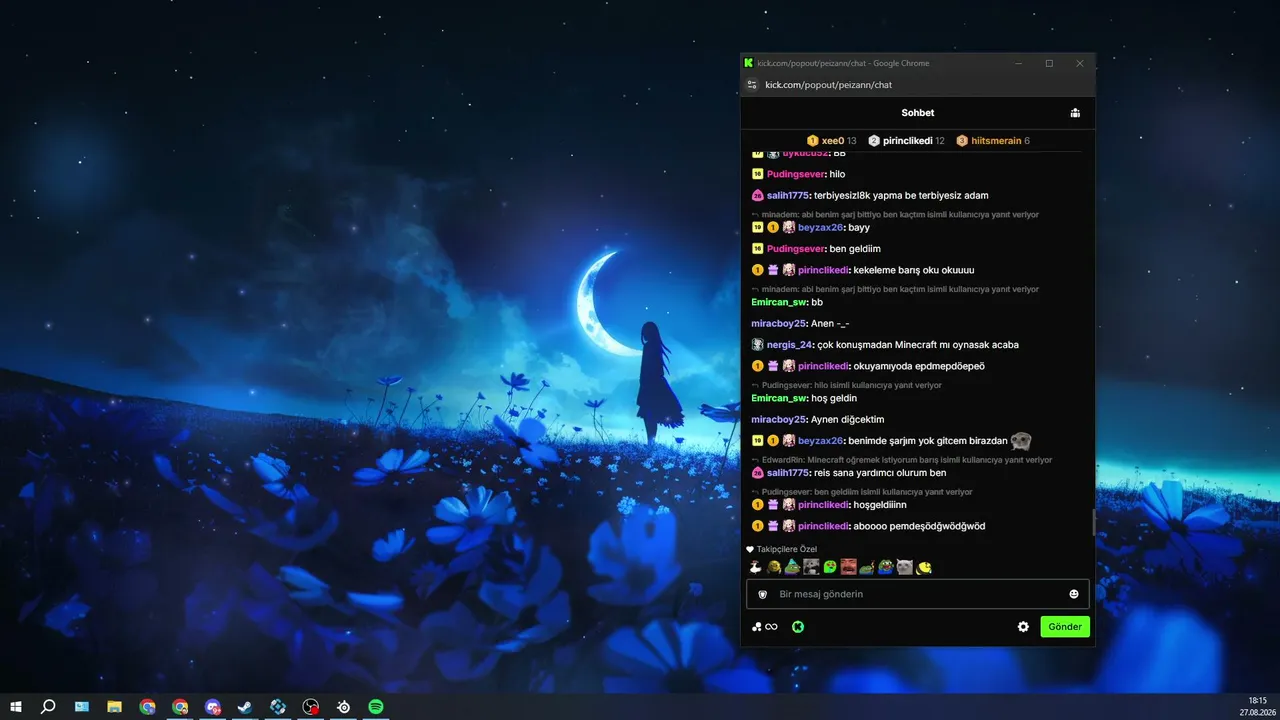Viewport: 1280px width, 720px height.
Task: Click miracboy25's name on 'Aynen diğcektim' message
Action: [x=778, y=420]
